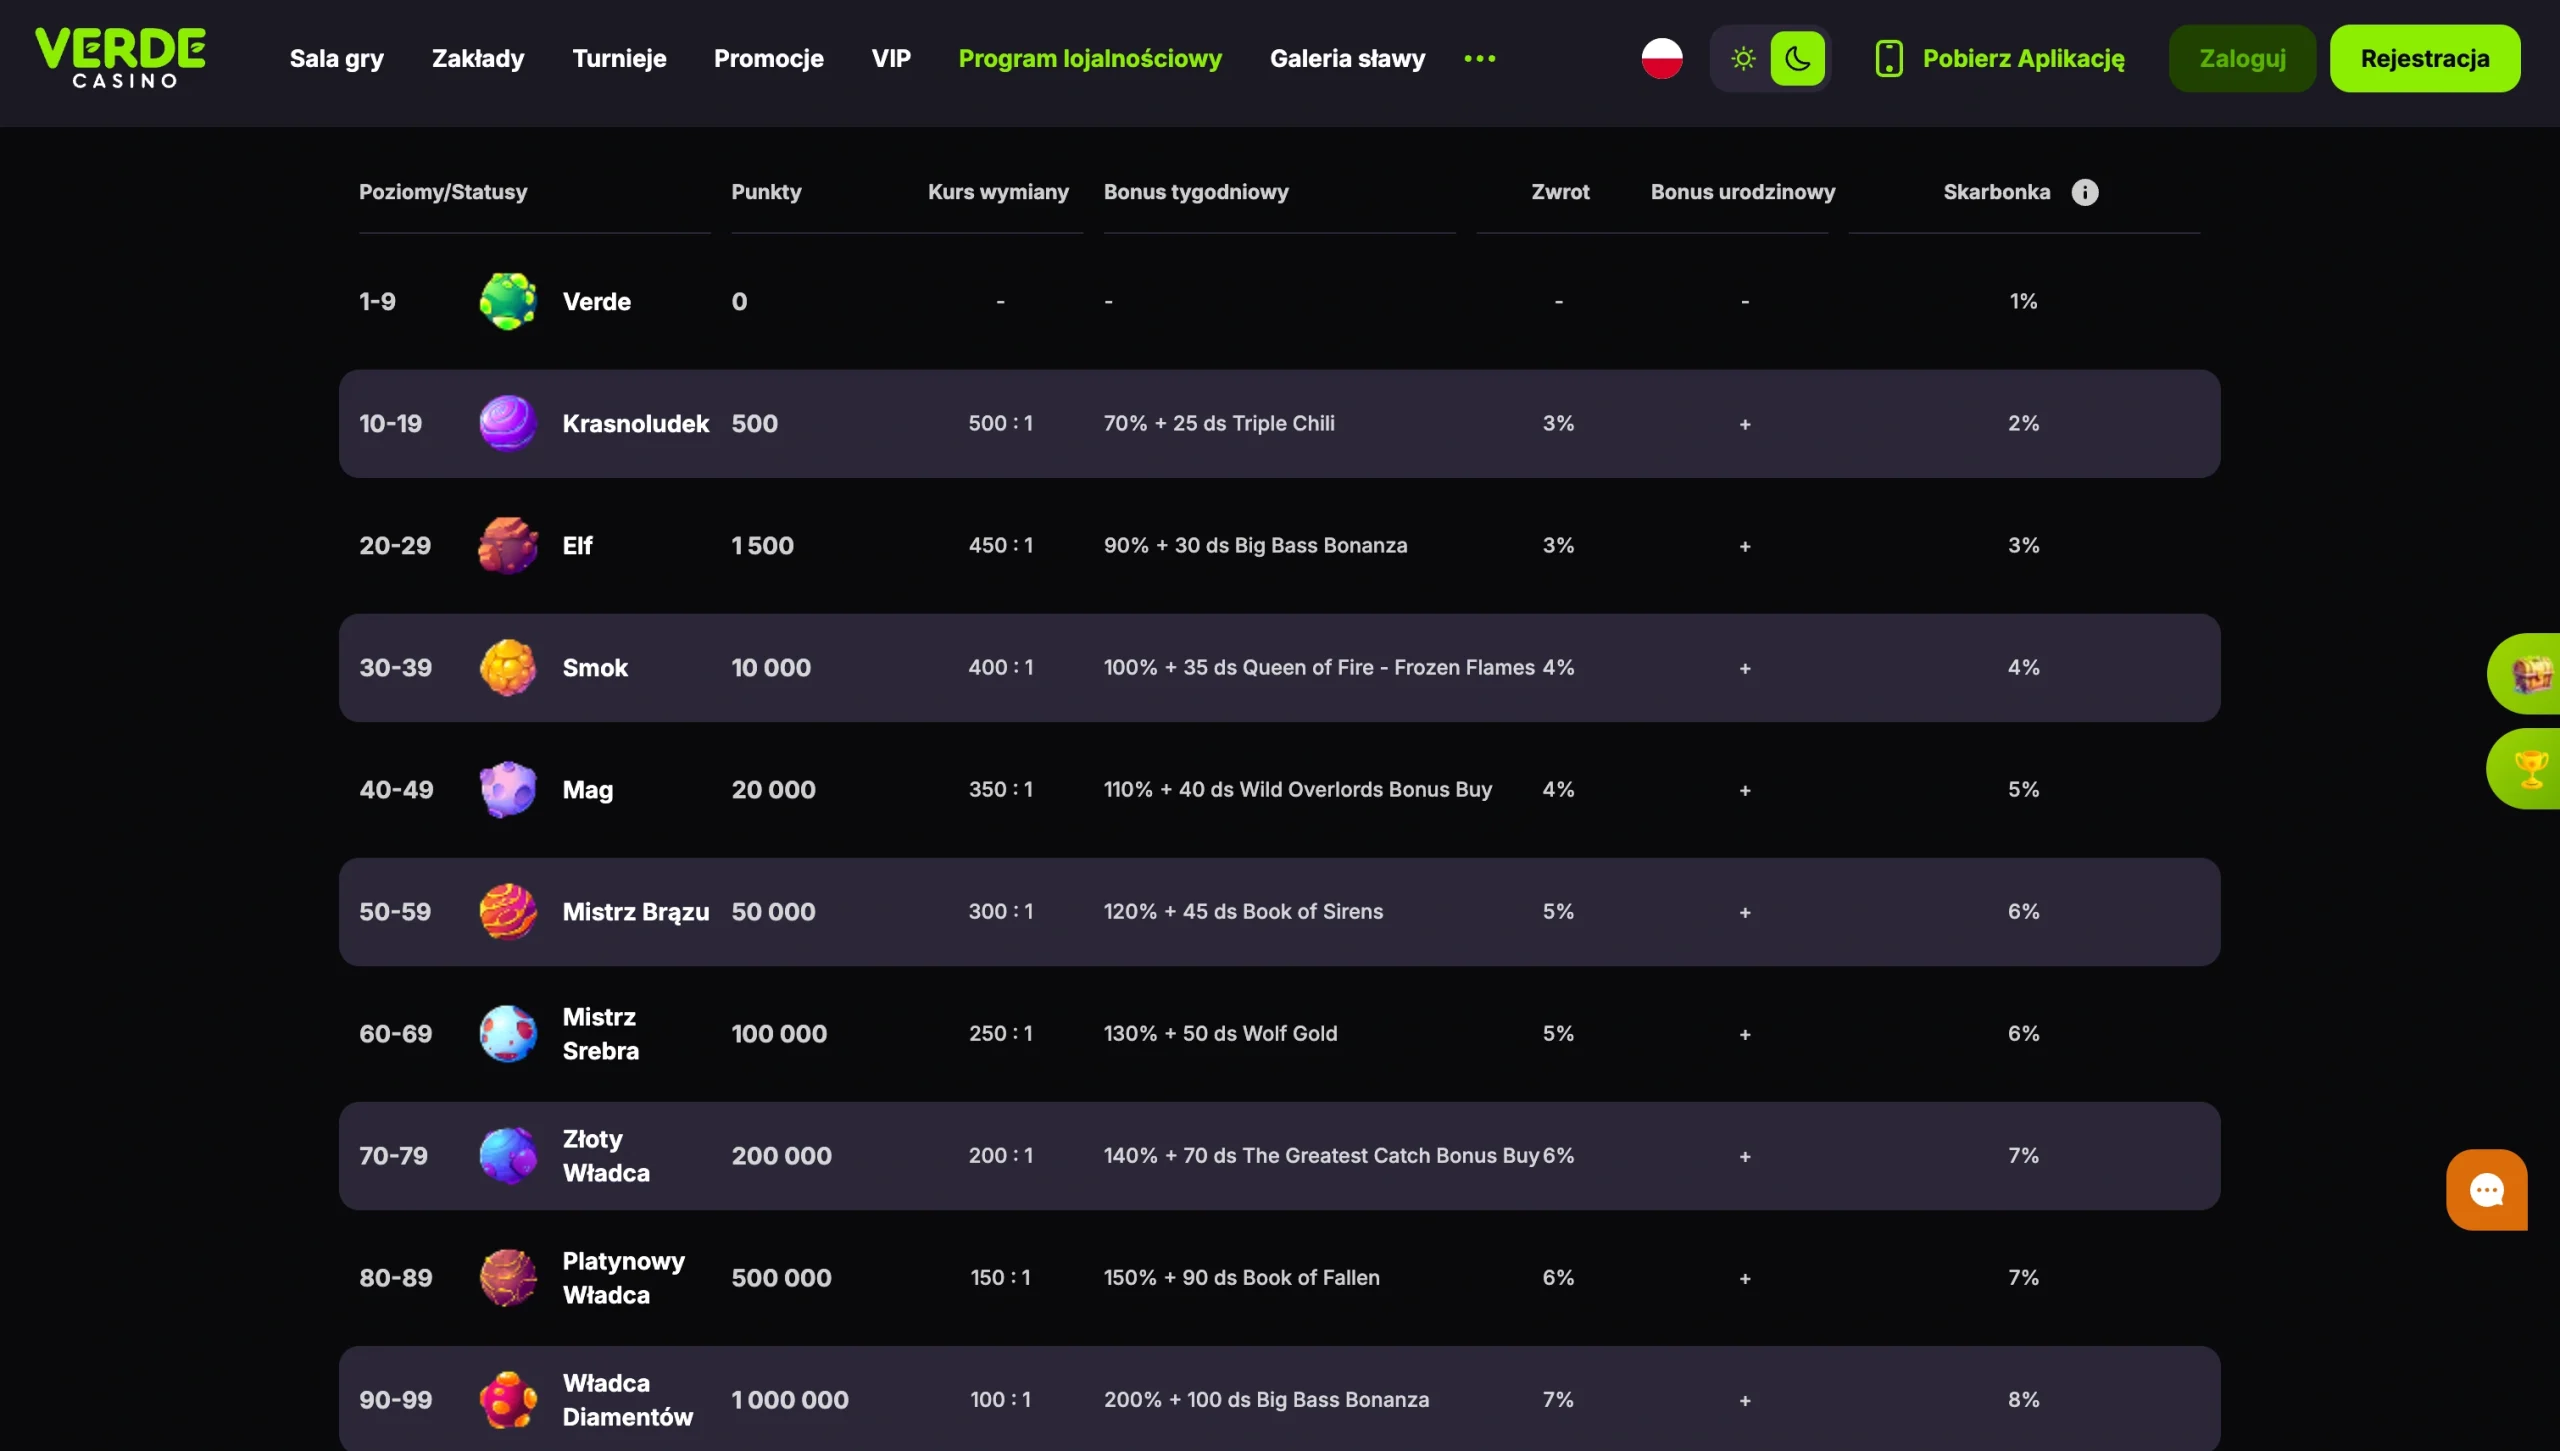Click the Bonus tygodniowy column header
The width and height of the screenshot is (2560, 1451).
tap(1196, 192)
